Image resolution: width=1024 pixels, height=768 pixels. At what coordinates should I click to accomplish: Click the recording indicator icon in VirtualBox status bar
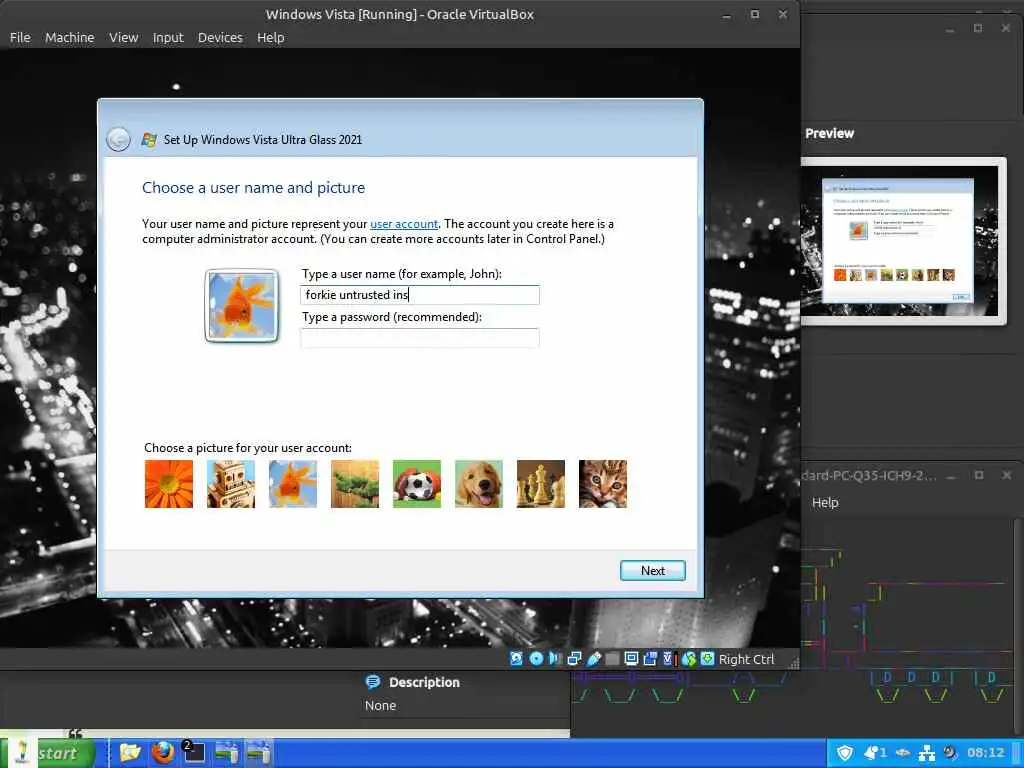650,659
